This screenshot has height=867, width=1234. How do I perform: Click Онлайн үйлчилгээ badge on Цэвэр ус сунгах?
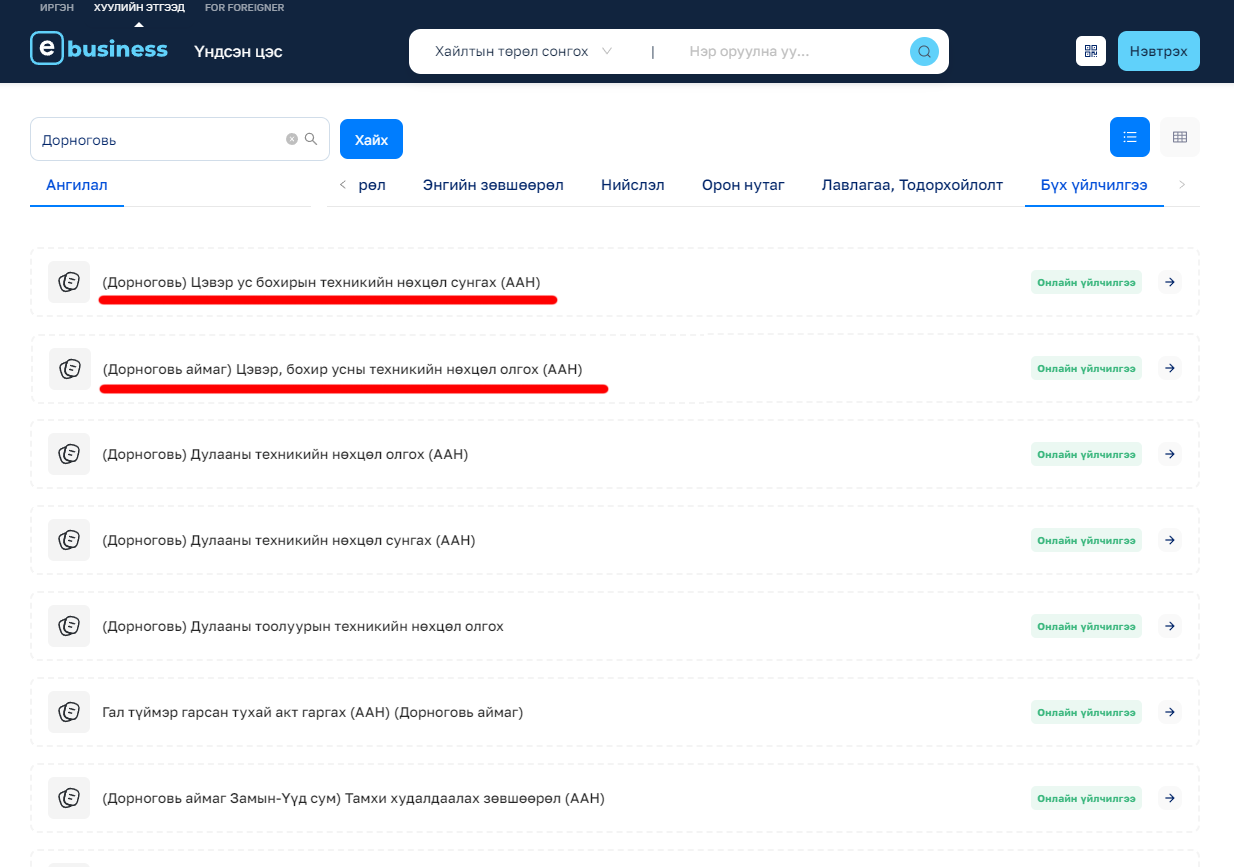[x=1086, y=283]
